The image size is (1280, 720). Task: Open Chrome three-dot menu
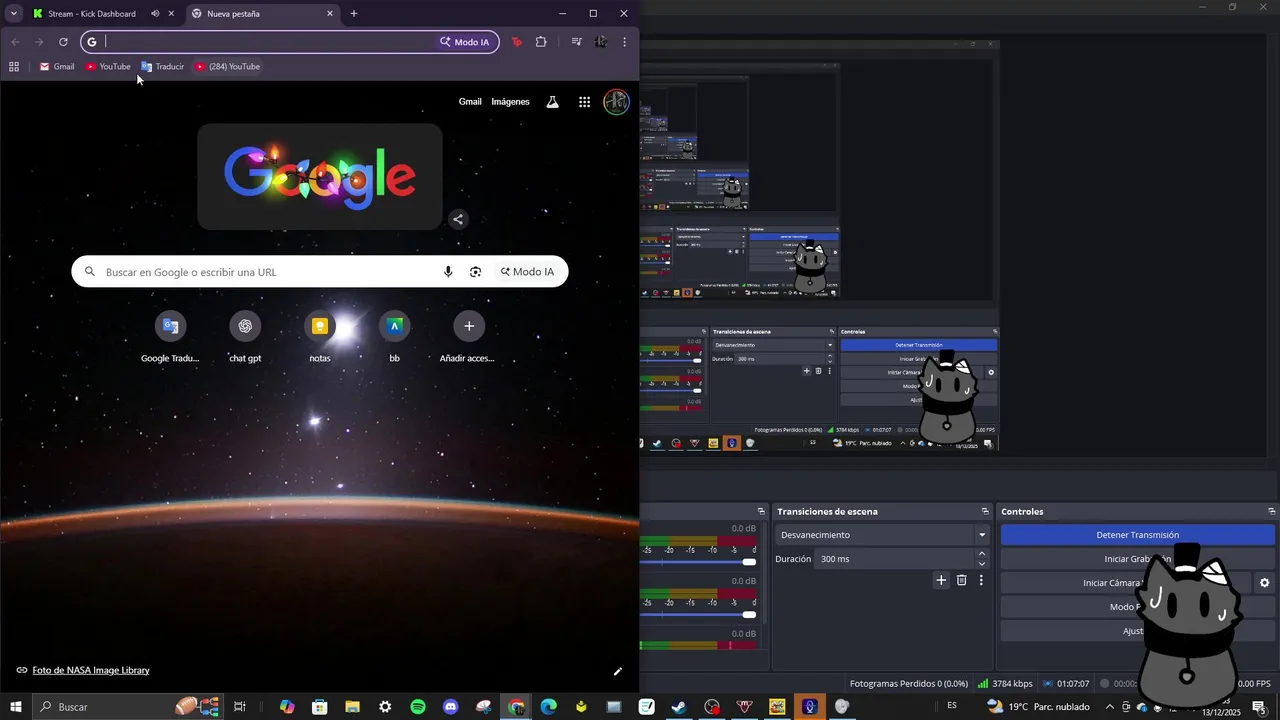pos(624,42)
